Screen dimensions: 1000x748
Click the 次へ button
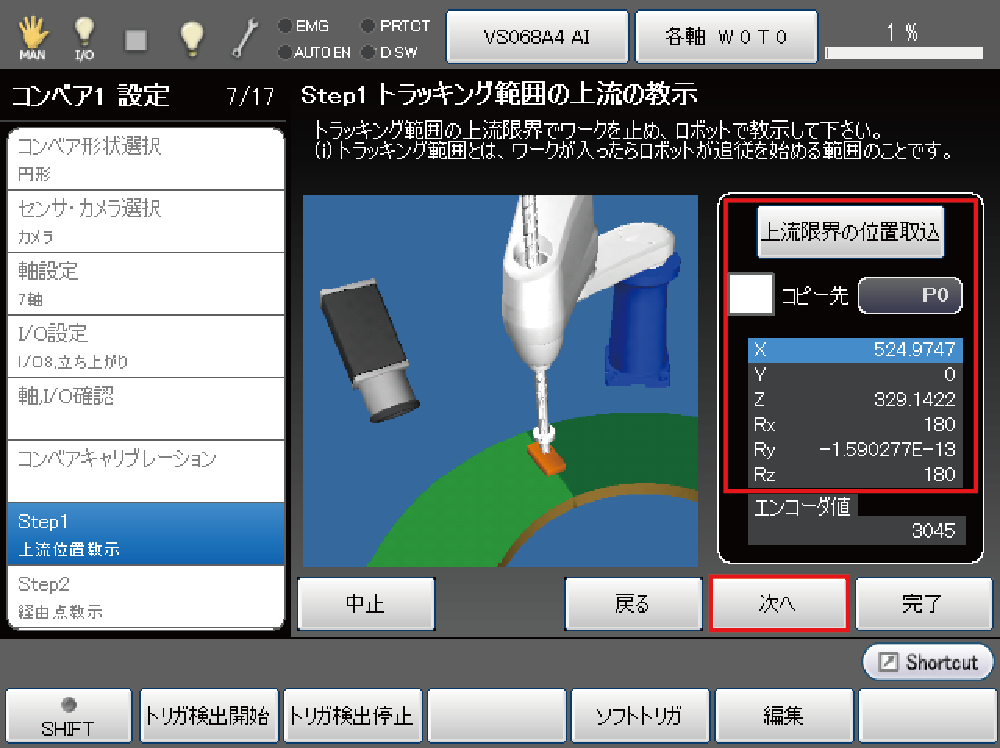tap(778, 604)
